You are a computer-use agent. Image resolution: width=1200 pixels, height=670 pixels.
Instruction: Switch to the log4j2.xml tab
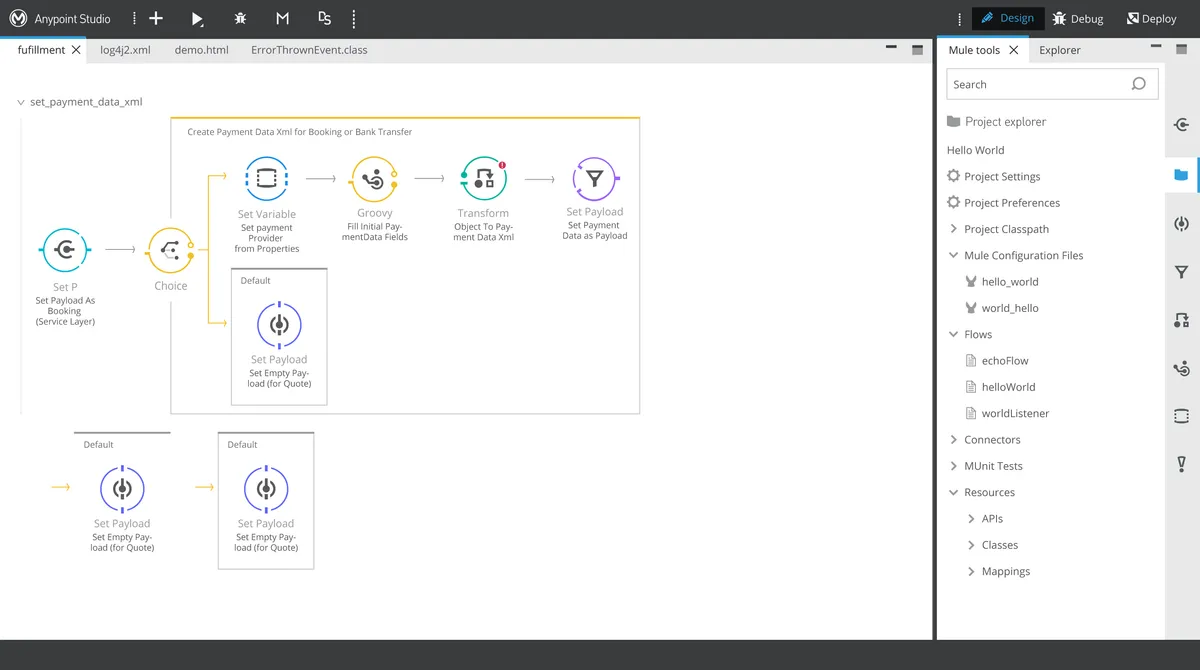125,50
